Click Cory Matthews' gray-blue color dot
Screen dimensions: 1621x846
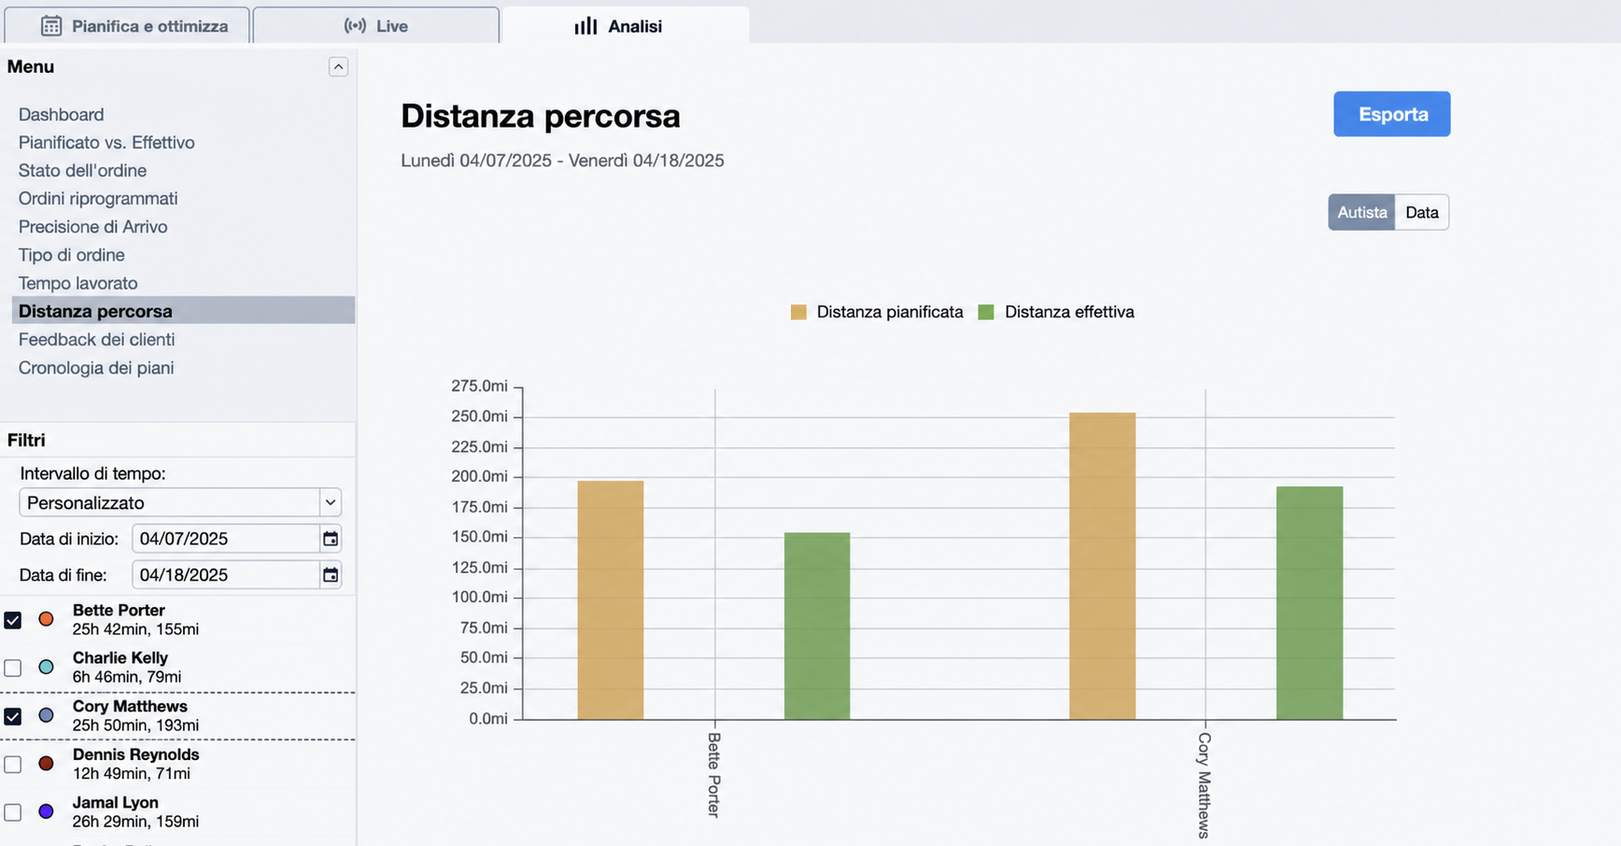(x=46, y=716)
